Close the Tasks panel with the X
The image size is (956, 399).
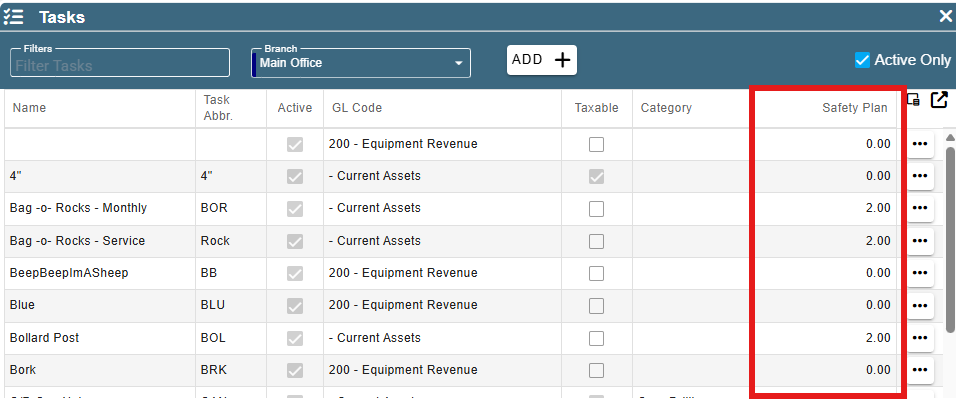(x=945, y=17)
